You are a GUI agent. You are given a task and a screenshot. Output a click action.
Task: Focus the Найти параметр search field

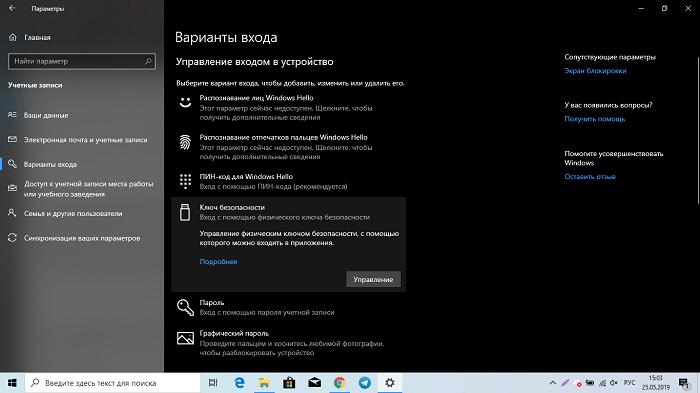tap(82, 61)
